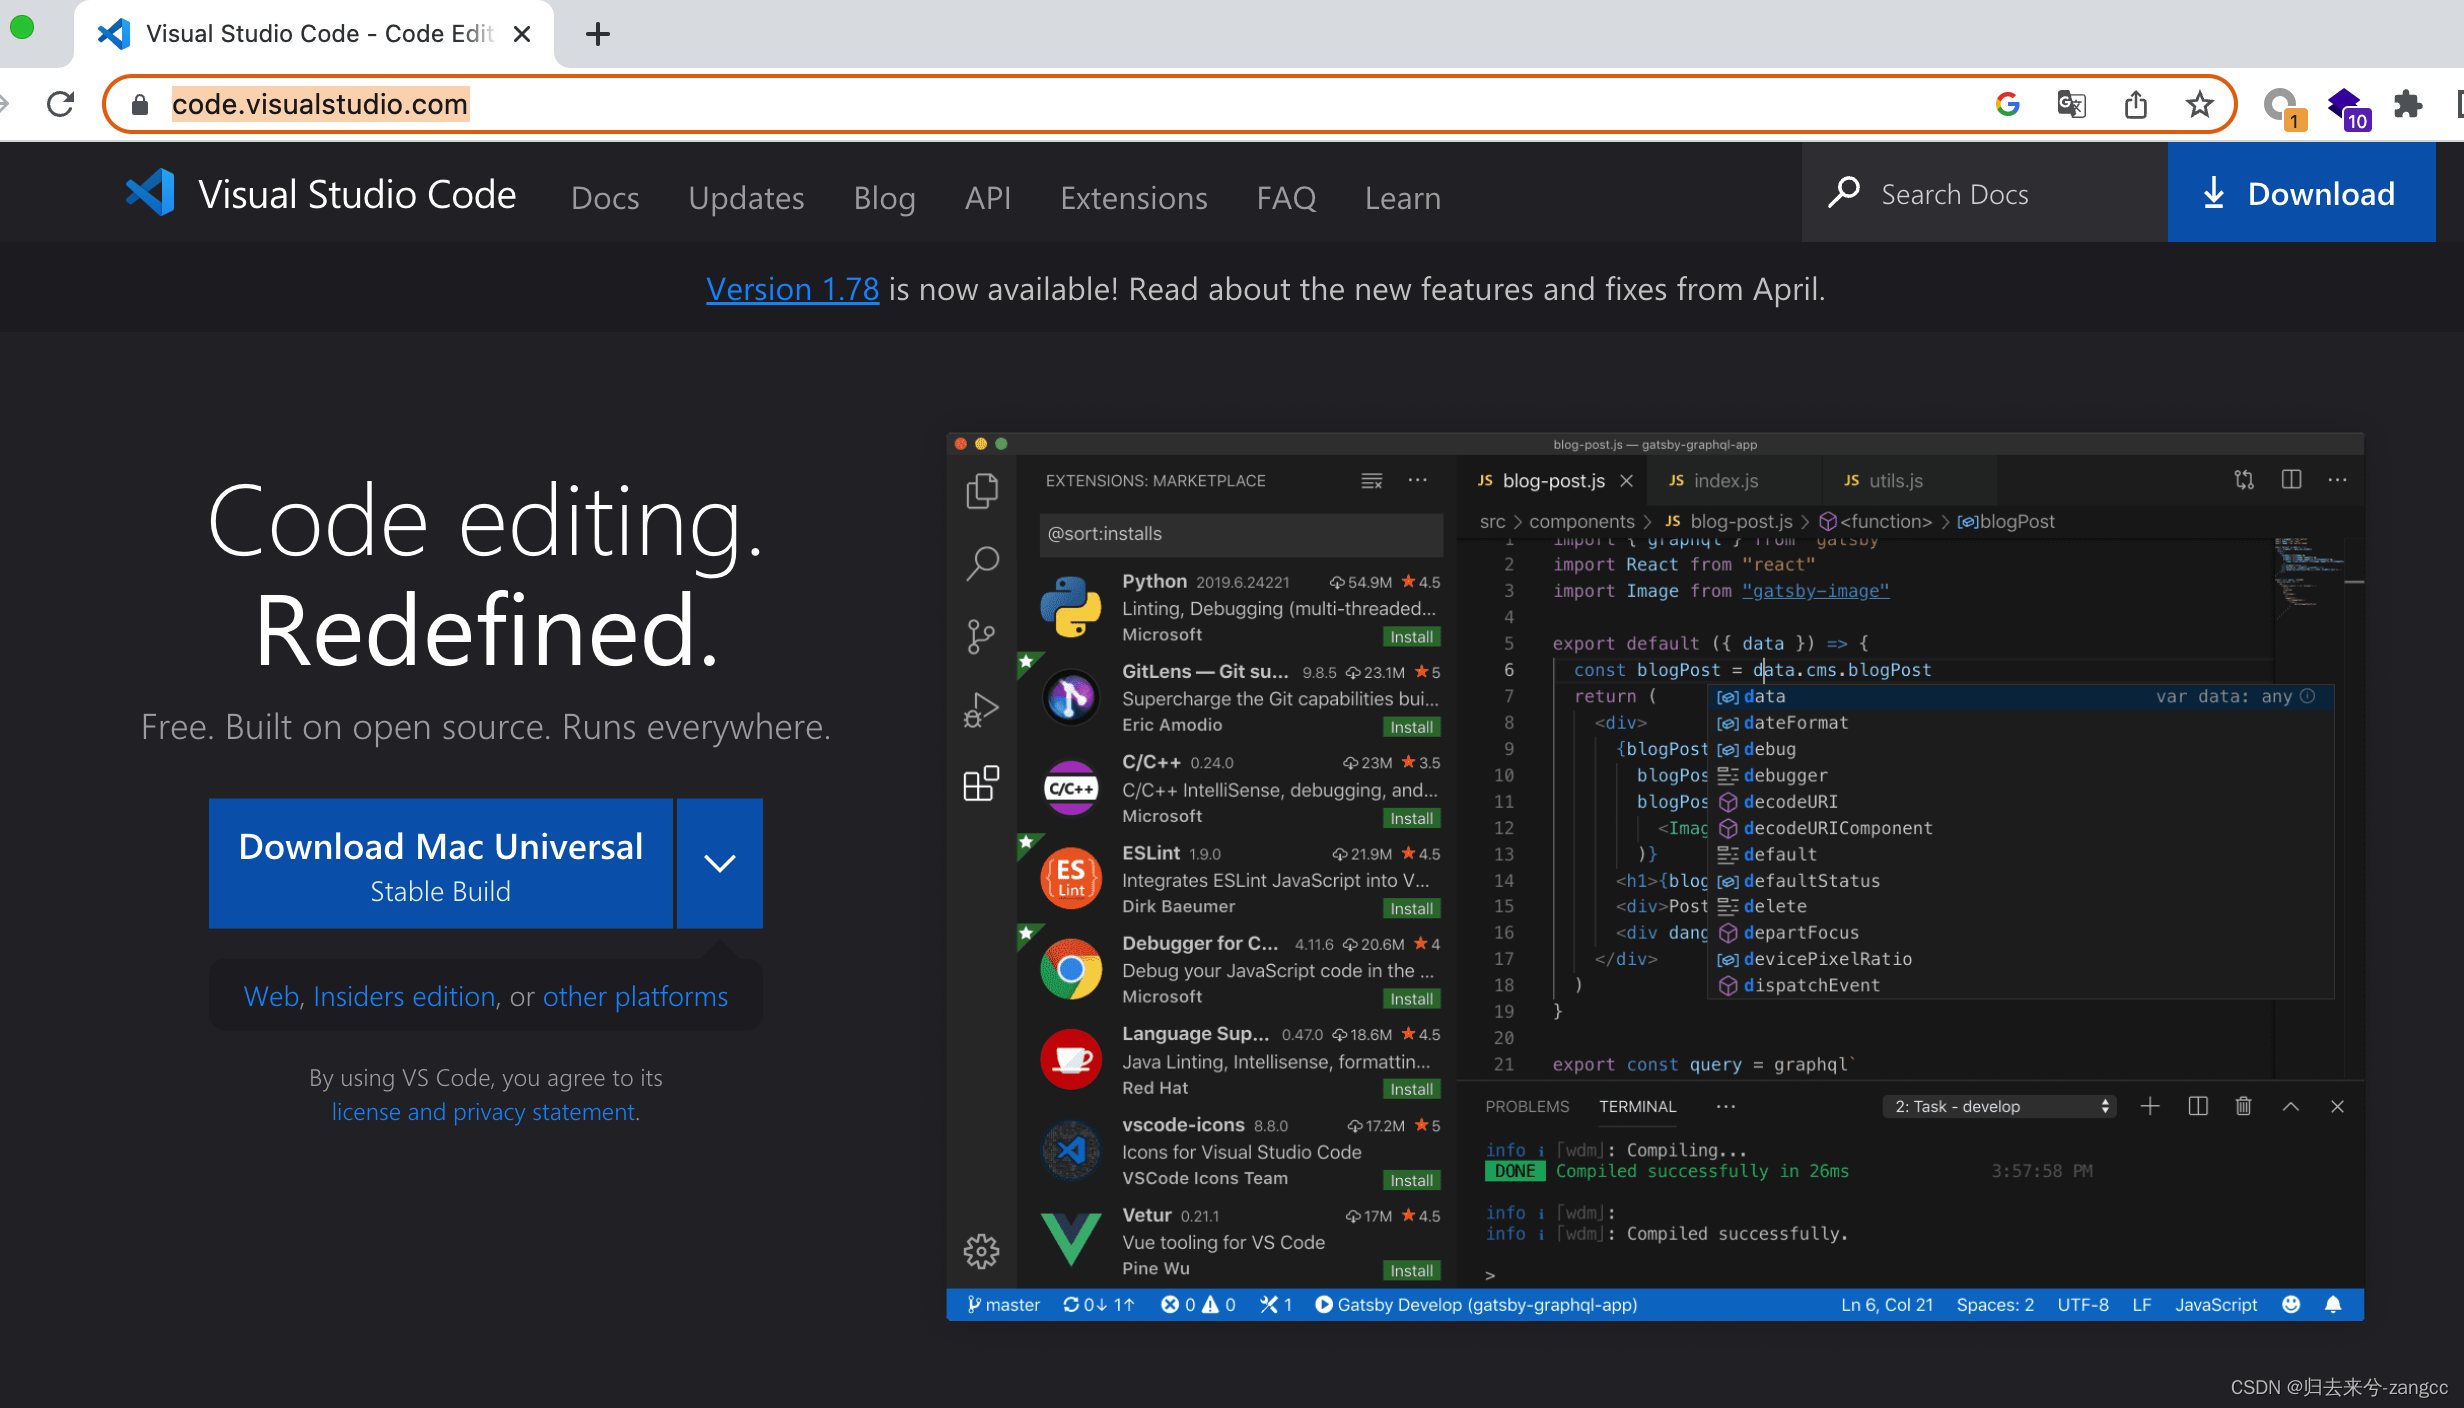Open the Docs menu item
This screenshot has height=1408, width=2464.
click(x=605, y=197)
